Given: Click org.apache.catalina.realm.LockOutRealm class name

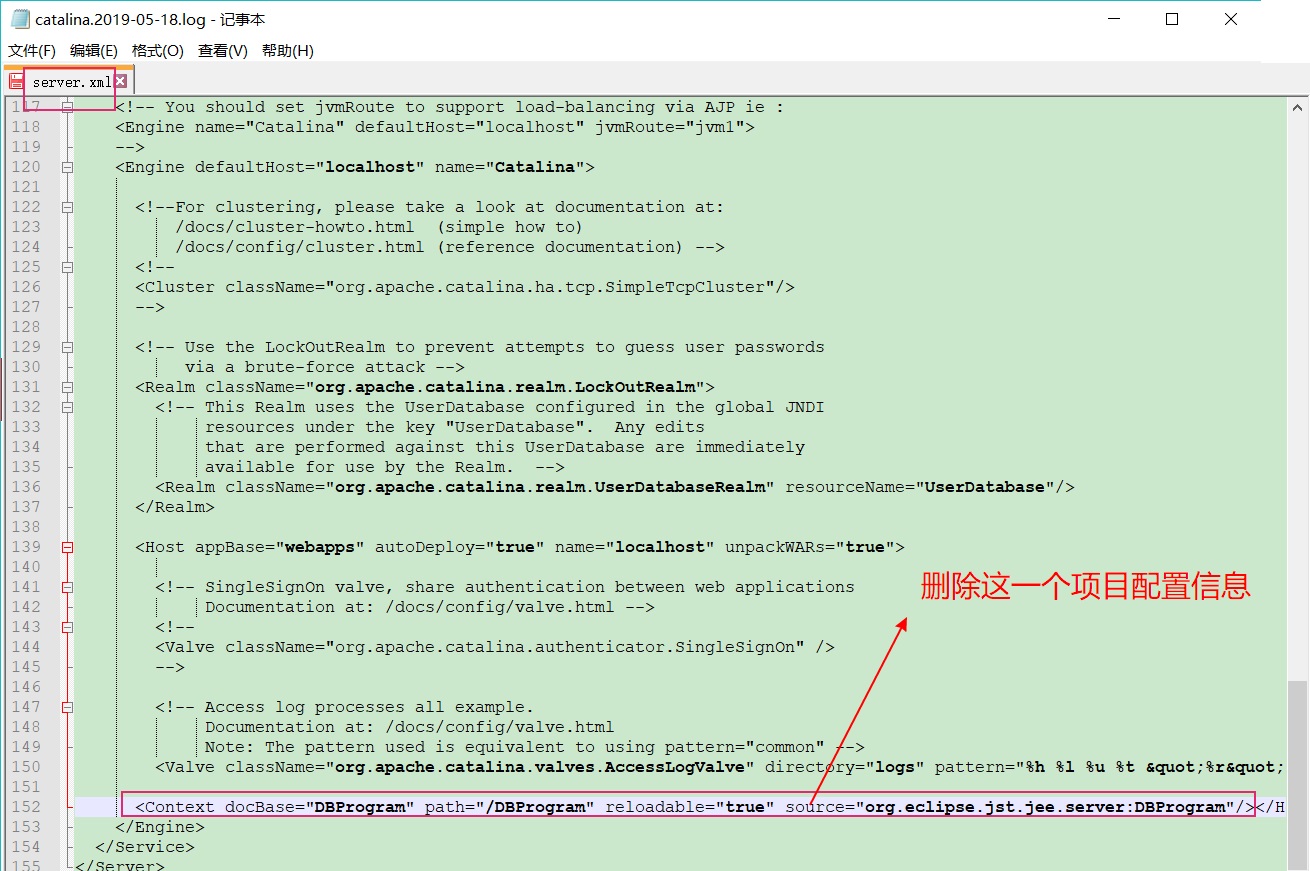Looking at the screenshot, I should pyautogui.click(x=505, y=387).
